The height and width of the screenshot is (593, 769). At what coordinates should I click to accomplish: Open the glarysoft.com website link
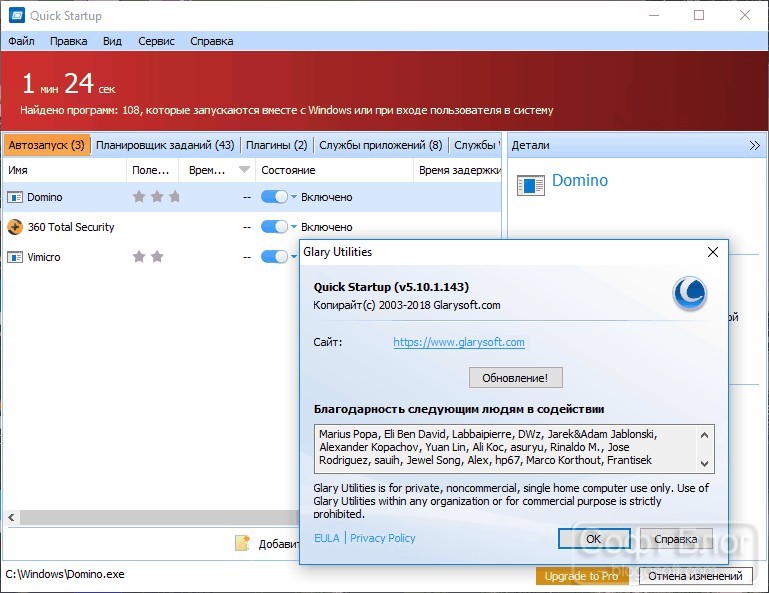coord(459,342)
